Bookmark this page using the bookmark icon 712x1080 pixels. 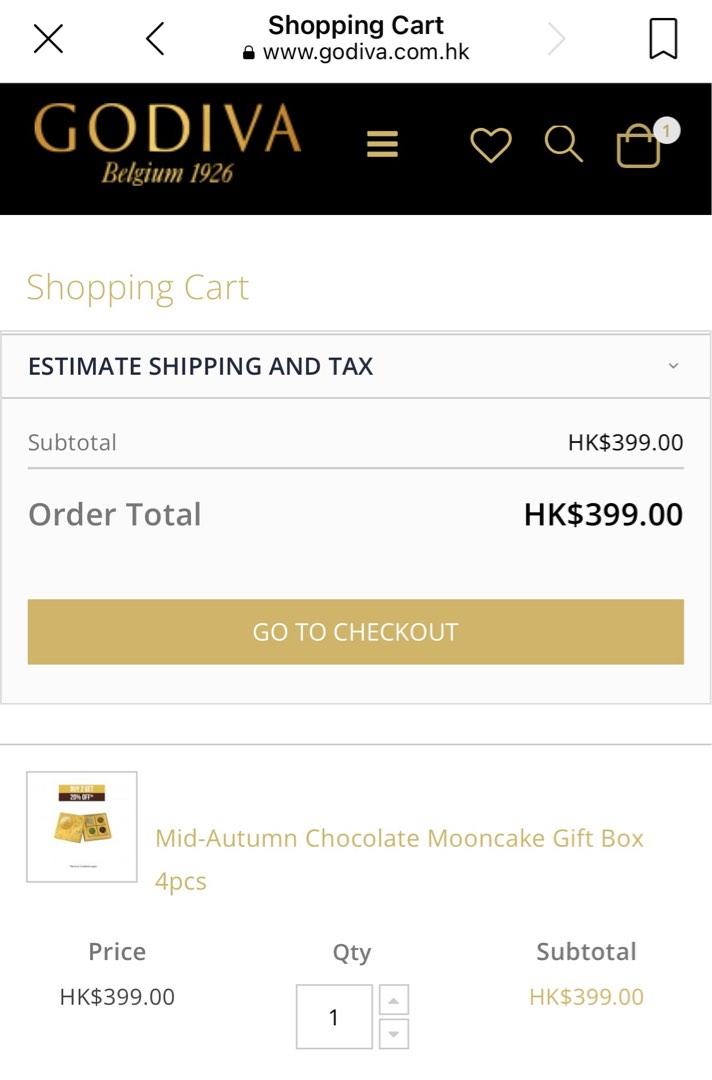click(x=662, y=39)
